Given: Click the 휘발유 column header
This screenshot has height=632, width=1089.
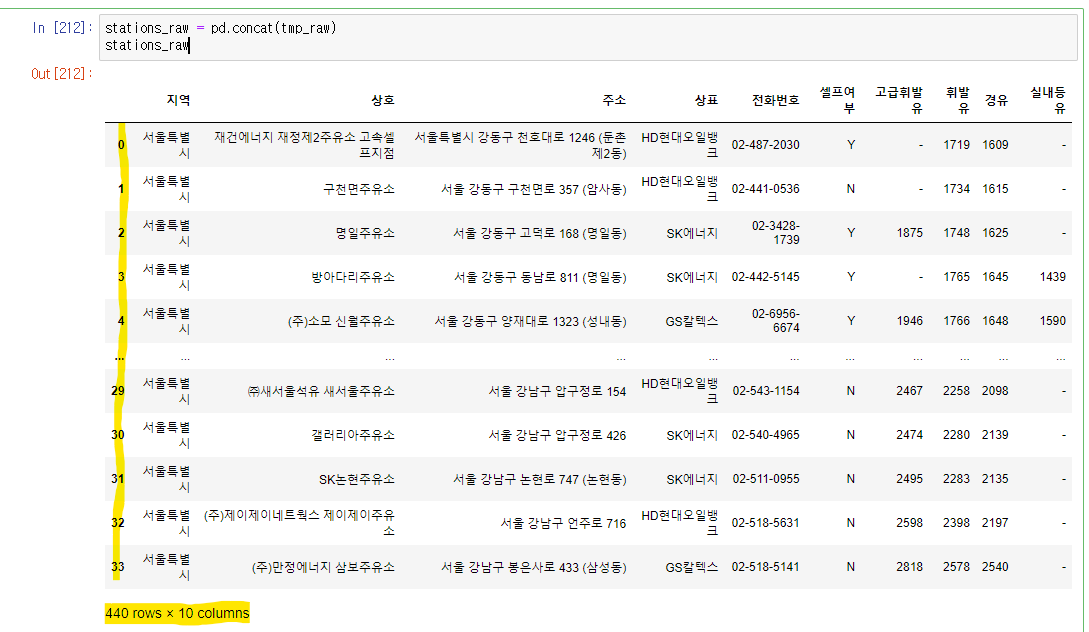Looking at the screenshot, I should point(958,100).
